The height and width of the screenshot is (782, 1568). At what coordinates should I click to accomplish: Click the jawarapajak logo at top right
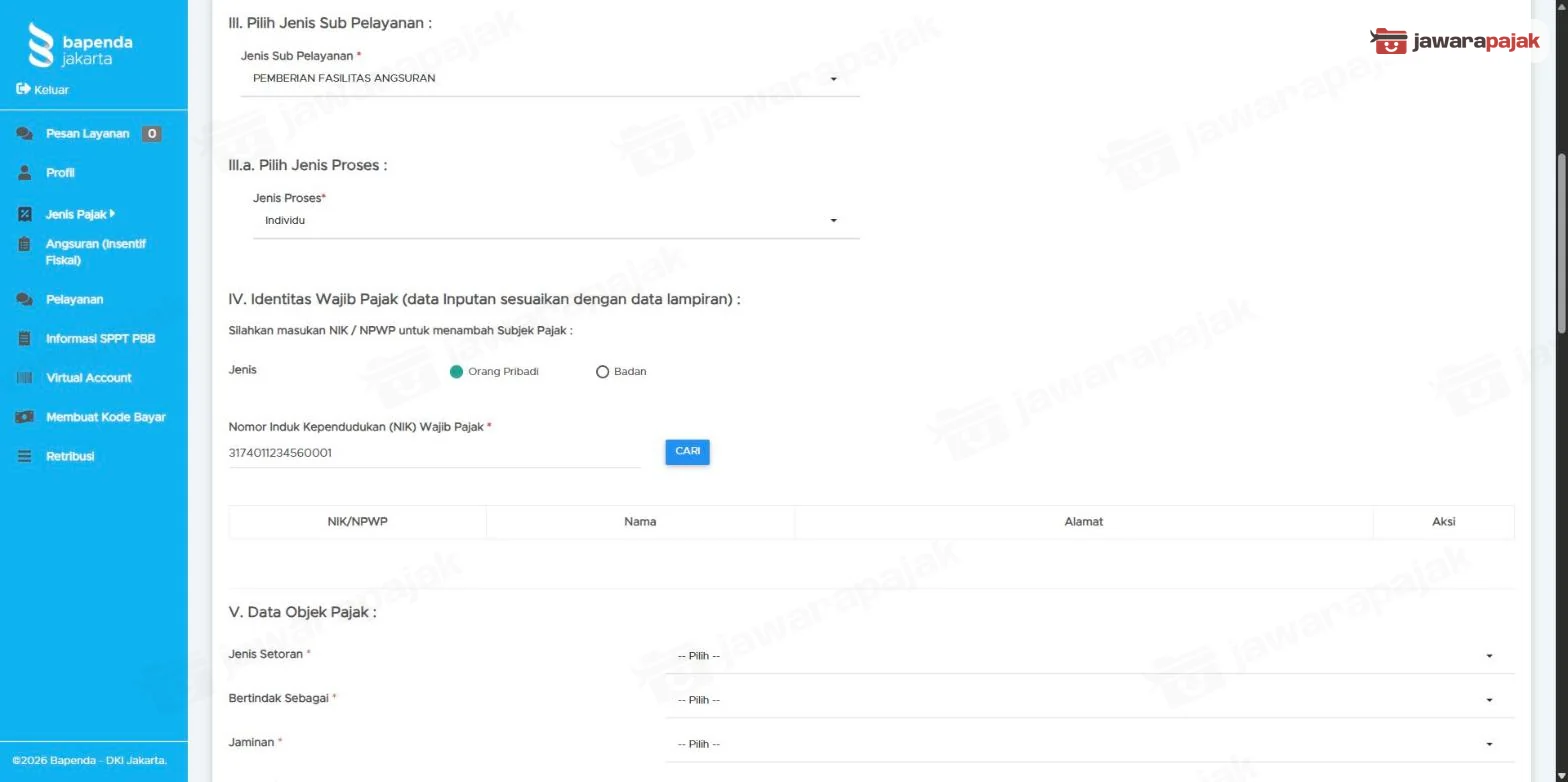click(x=1455, y=41)
